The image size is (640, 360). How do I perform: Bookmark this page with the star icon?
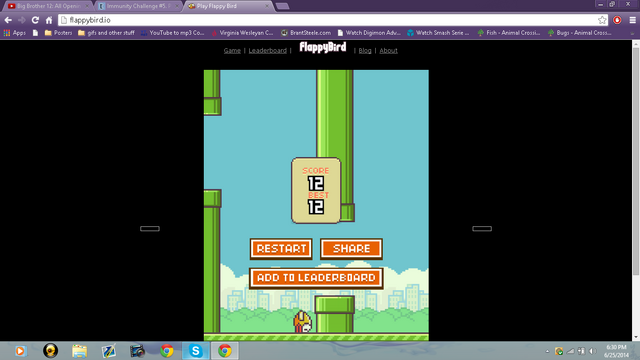coord(602,20)
